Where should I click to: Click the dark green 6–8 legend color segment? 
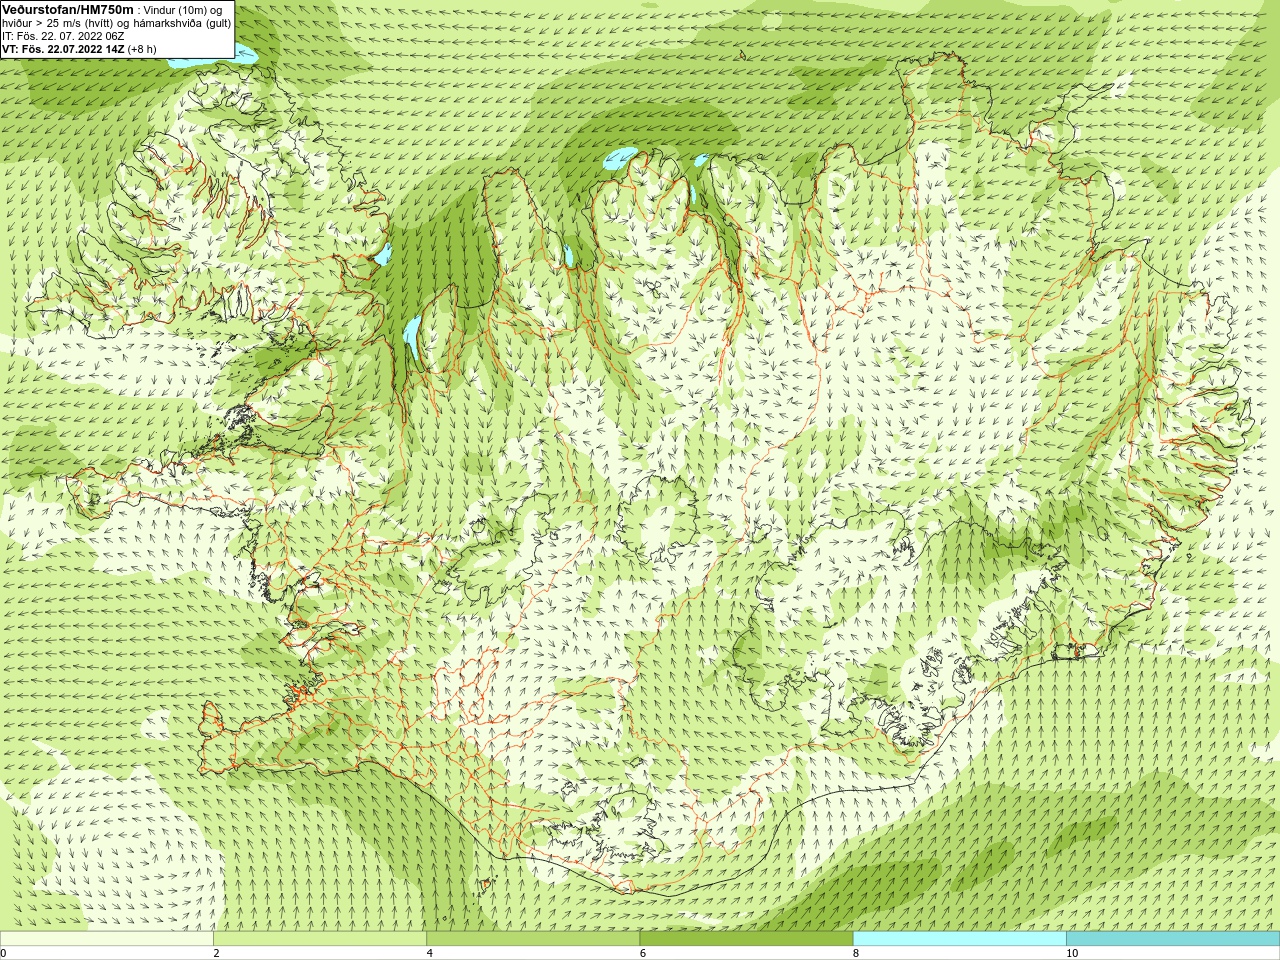746,939
